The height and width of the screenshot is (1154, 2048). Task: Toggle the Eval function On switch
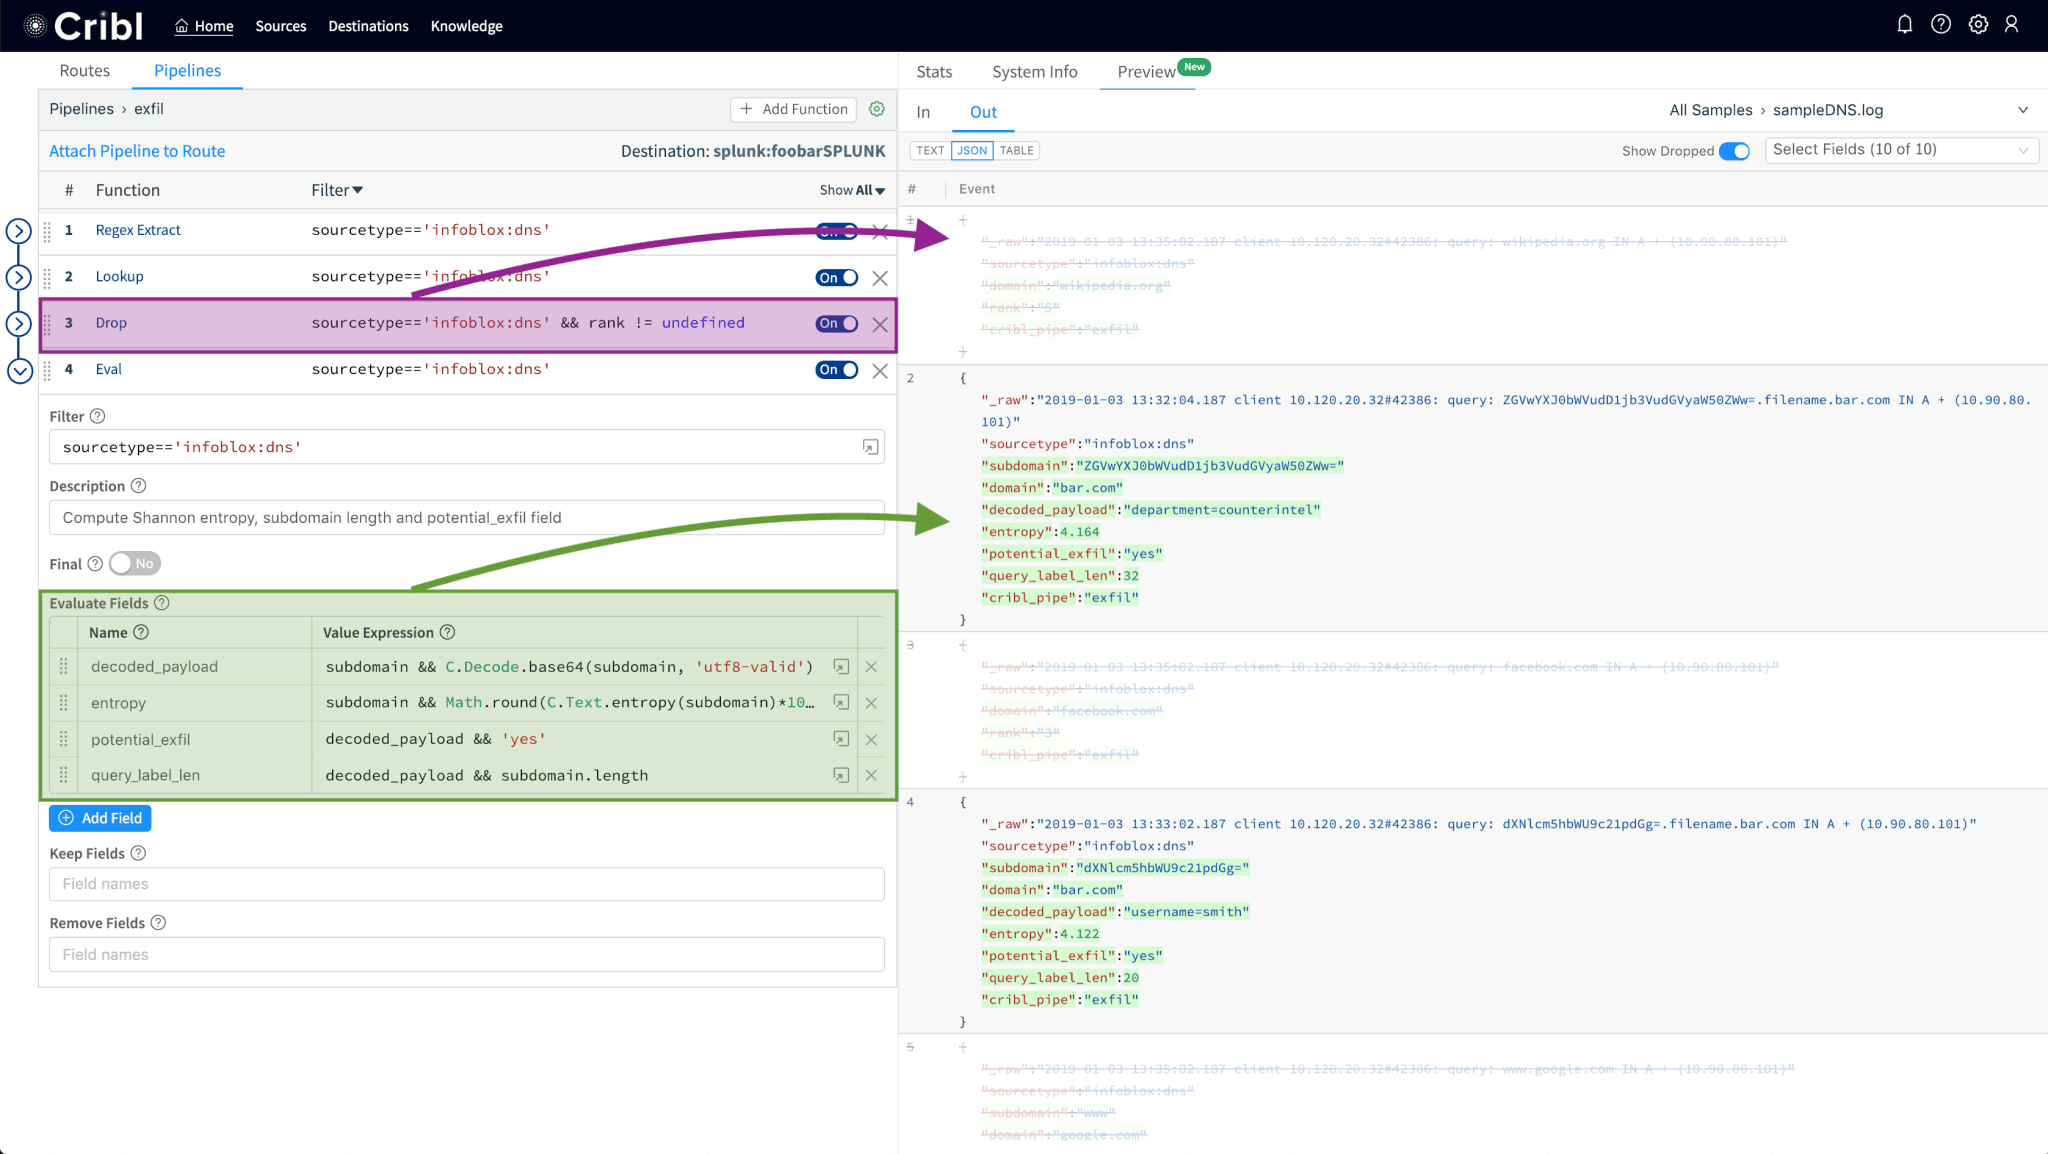click(837, 370)
